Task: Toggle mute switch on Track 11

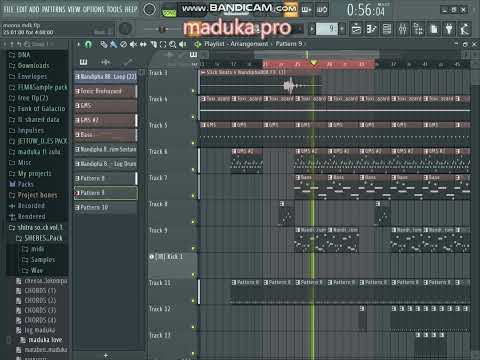Action: click(193, 301)
